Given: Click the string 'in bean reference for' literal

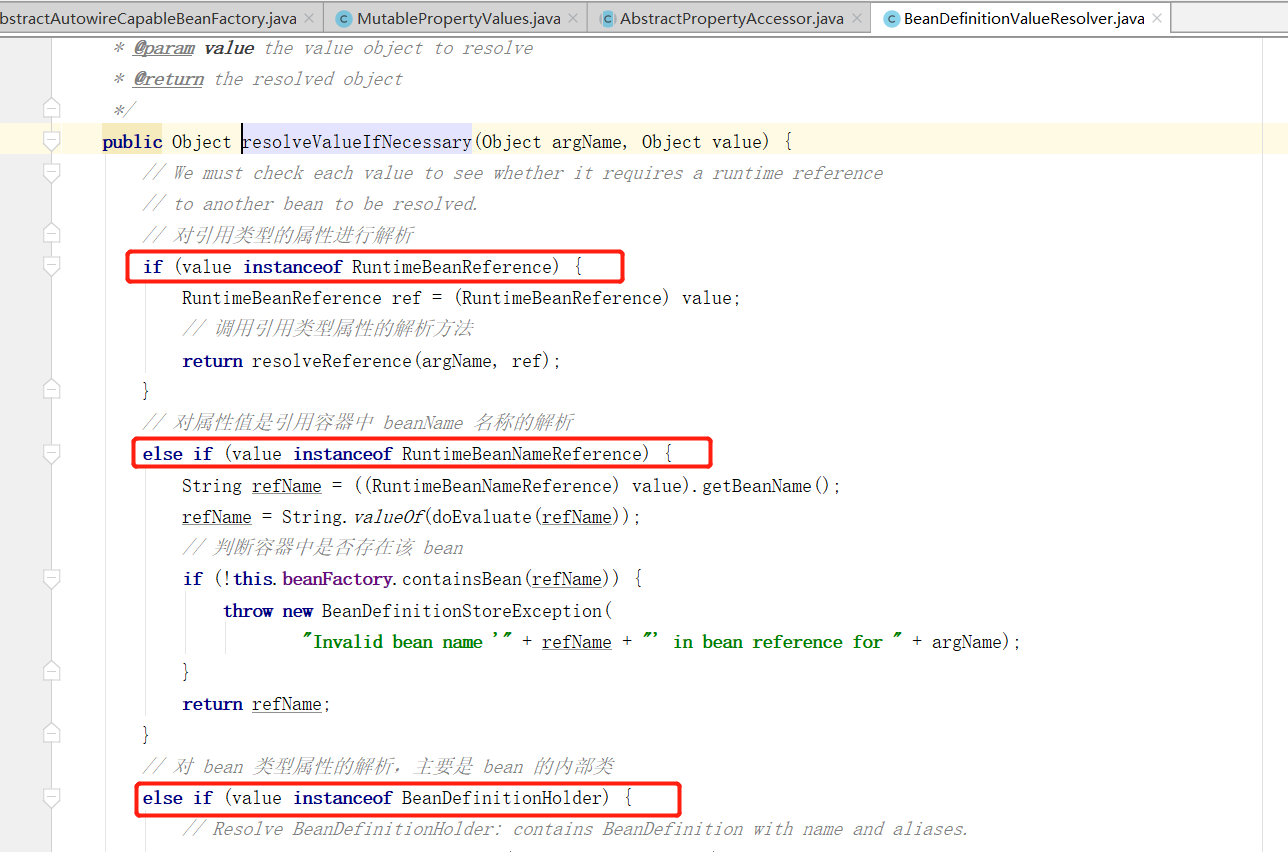Looking at the screenshot, I should pyautogui.click(x=773, y=642).
